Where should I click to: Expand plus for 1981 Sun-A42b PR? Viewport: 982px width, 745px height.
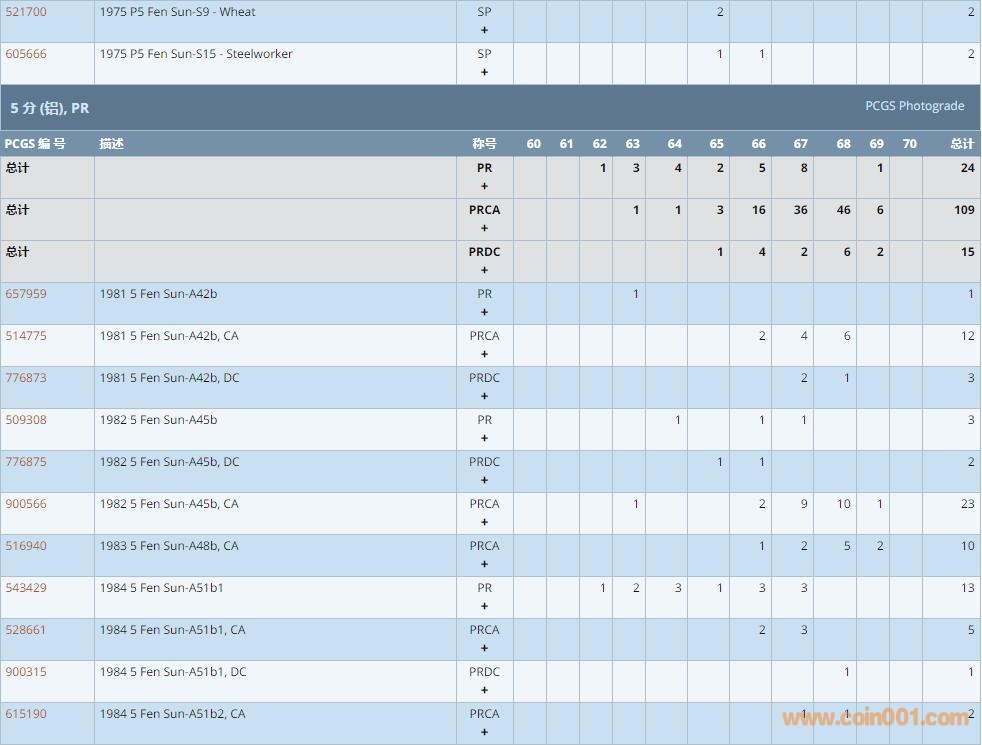point(484,312)
